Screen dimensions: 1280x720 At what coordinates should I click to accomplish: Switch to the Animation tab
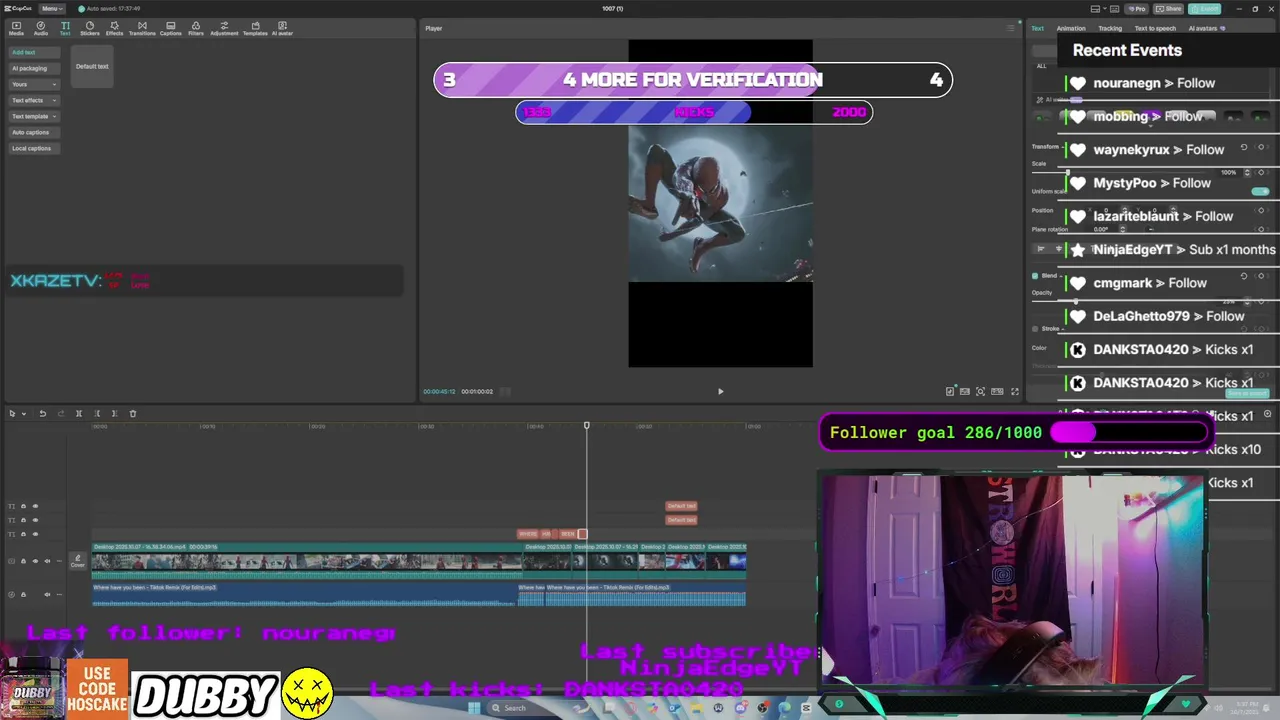click(1071, 28)
